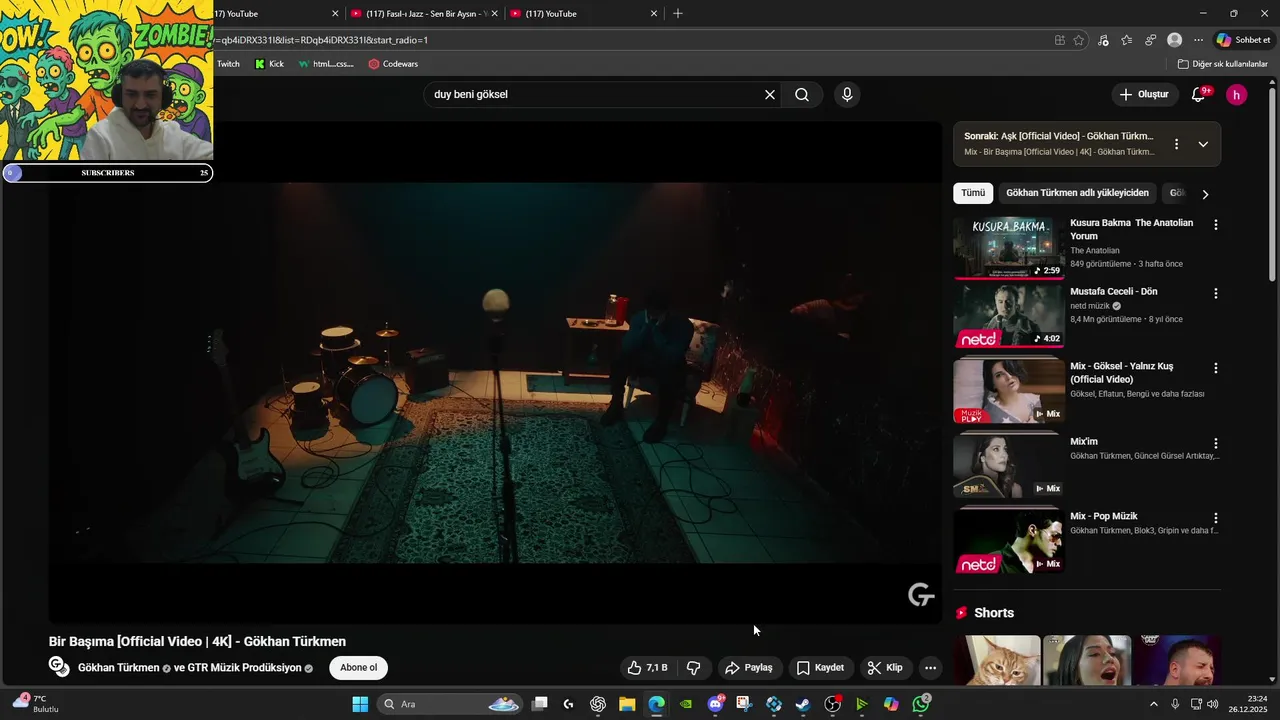
Task: Show hidden system tray icons chevron
Action: click(x=1153, y=704)
